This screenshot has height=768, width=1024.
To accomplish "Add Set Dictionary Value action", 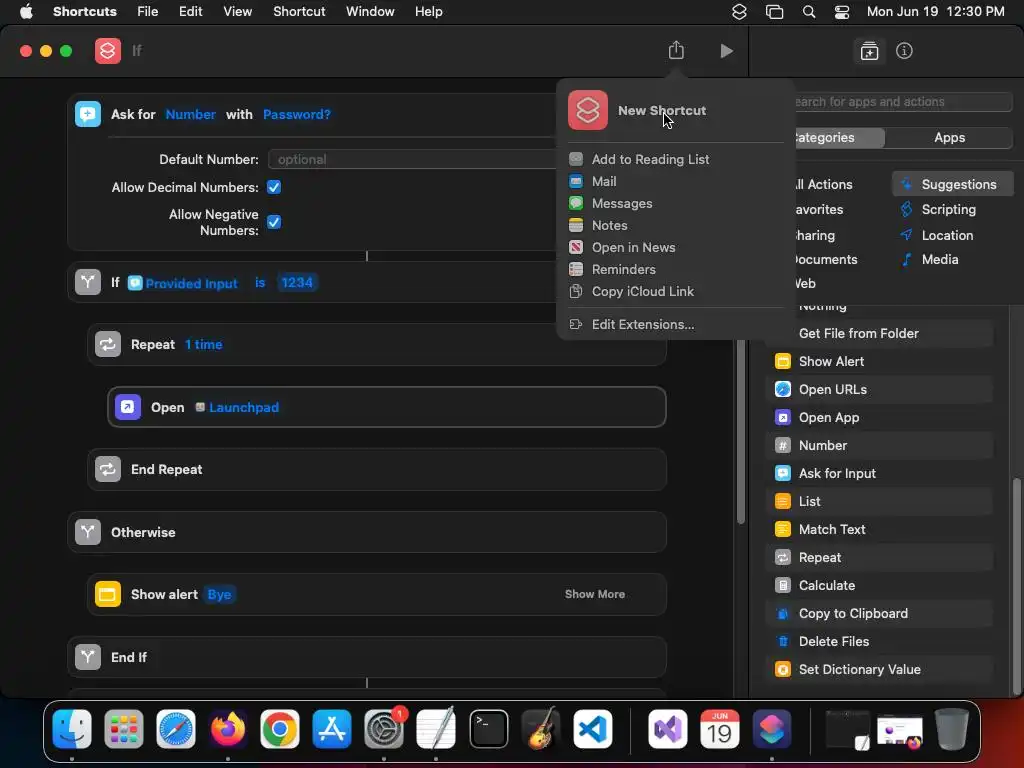I will [x=879, y=670].
